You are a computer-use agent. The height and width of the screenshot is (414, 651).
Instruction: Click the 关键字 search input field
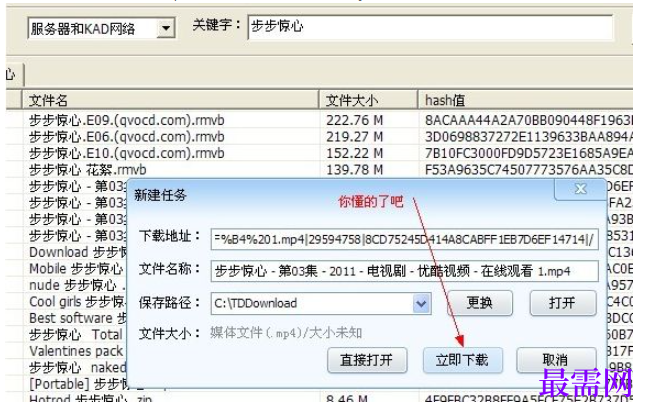coord(430,27)
